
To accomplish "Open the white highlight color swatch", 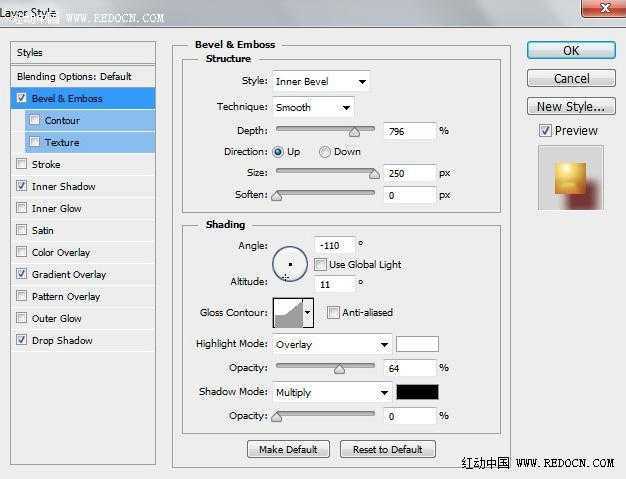I will coord(417,344).
